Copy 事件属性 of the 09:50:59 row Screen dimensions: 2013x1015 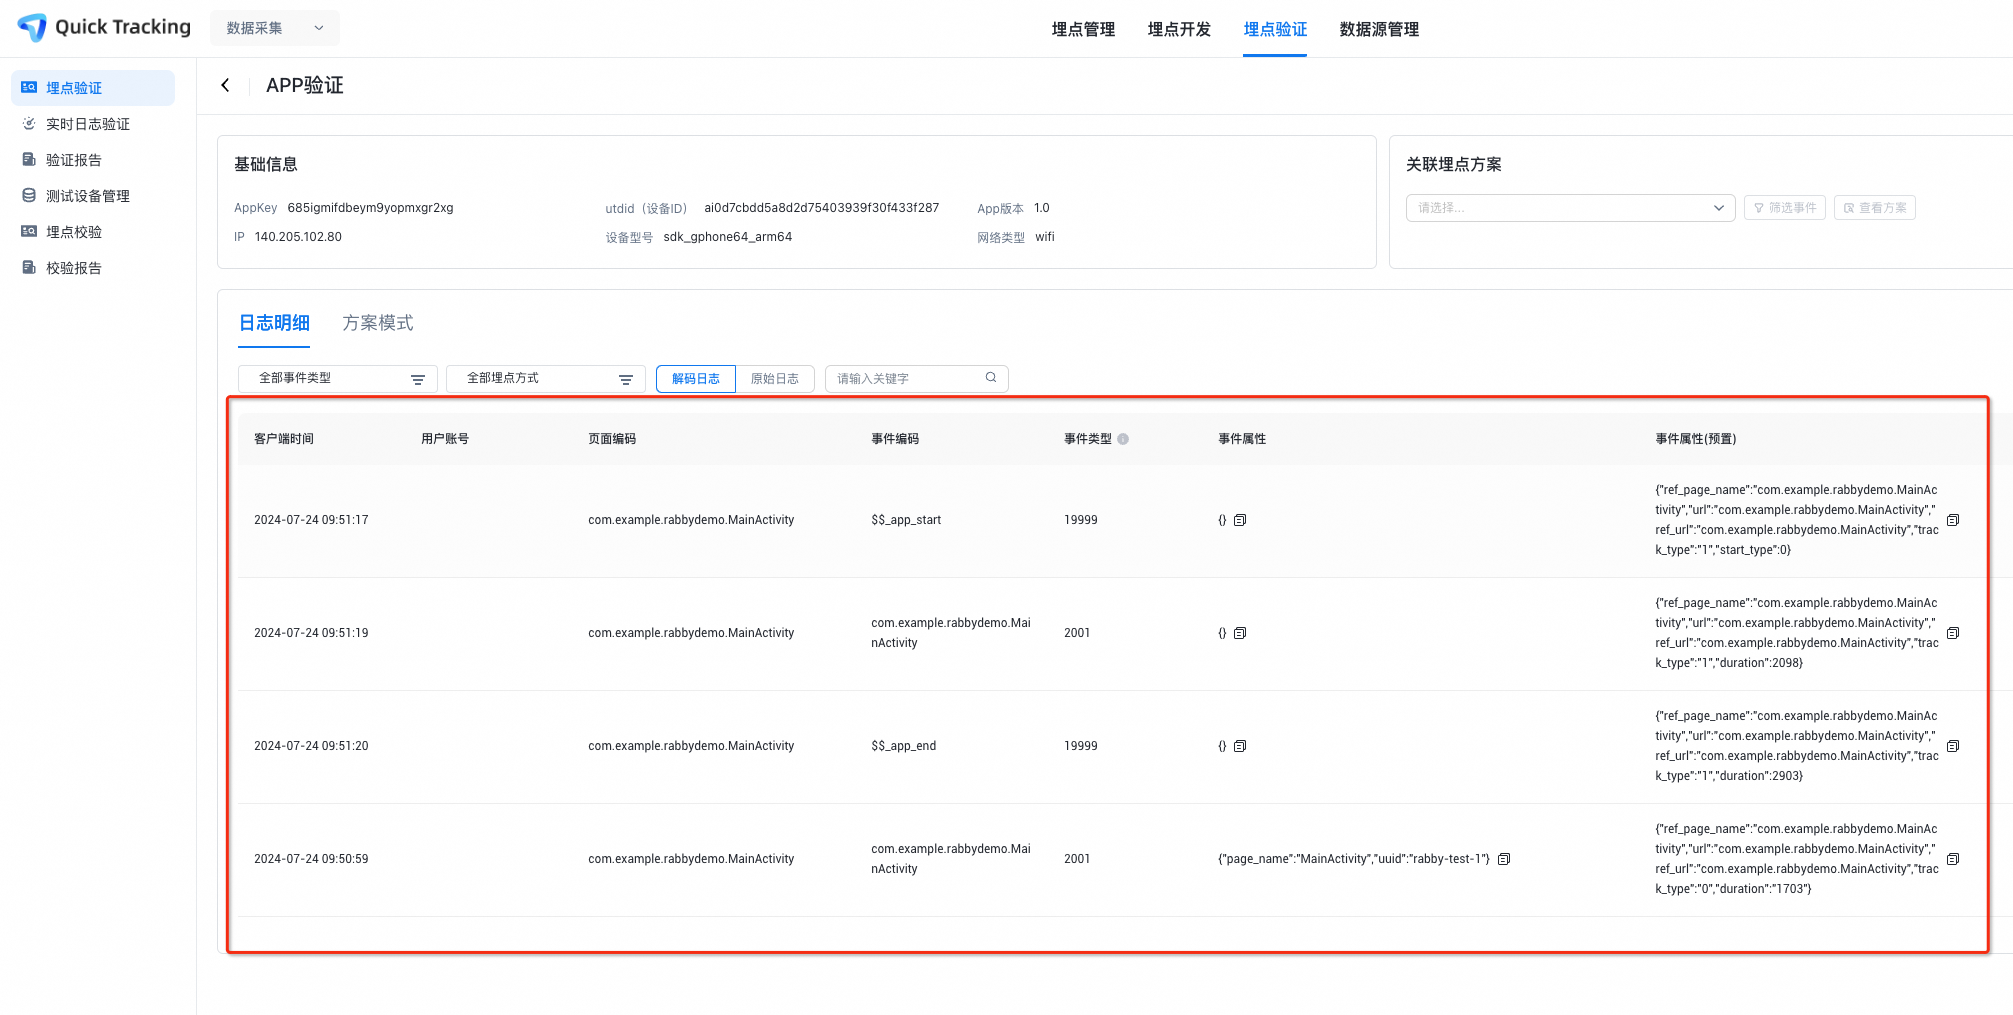(1504, 859)
